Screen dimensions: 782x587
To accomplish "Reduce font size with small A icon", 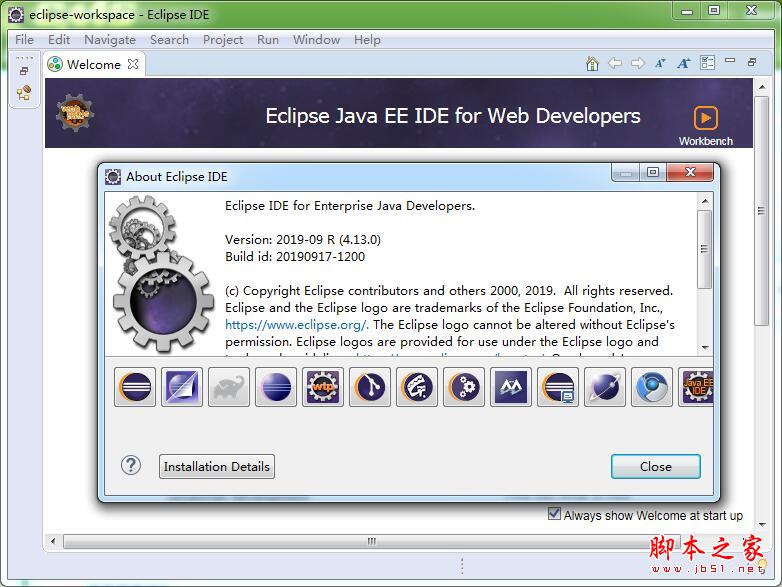I will pyautogui.click(x=660, y=63).
